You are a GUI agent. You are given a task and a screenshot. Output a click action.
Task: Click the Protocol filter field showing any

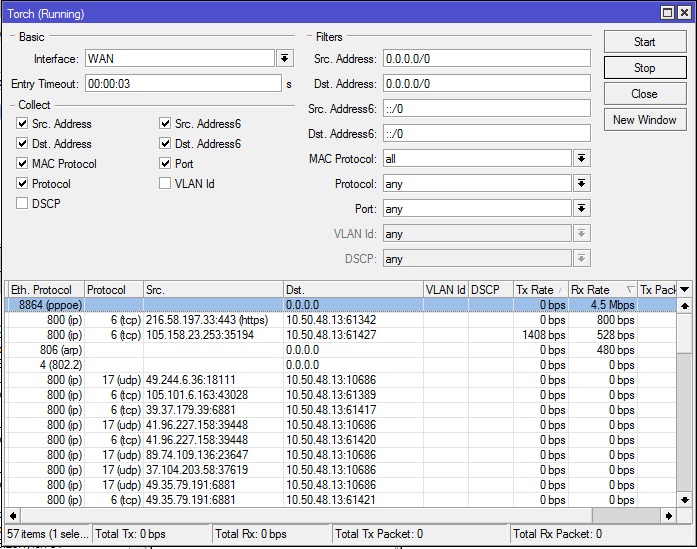[477, 184]
